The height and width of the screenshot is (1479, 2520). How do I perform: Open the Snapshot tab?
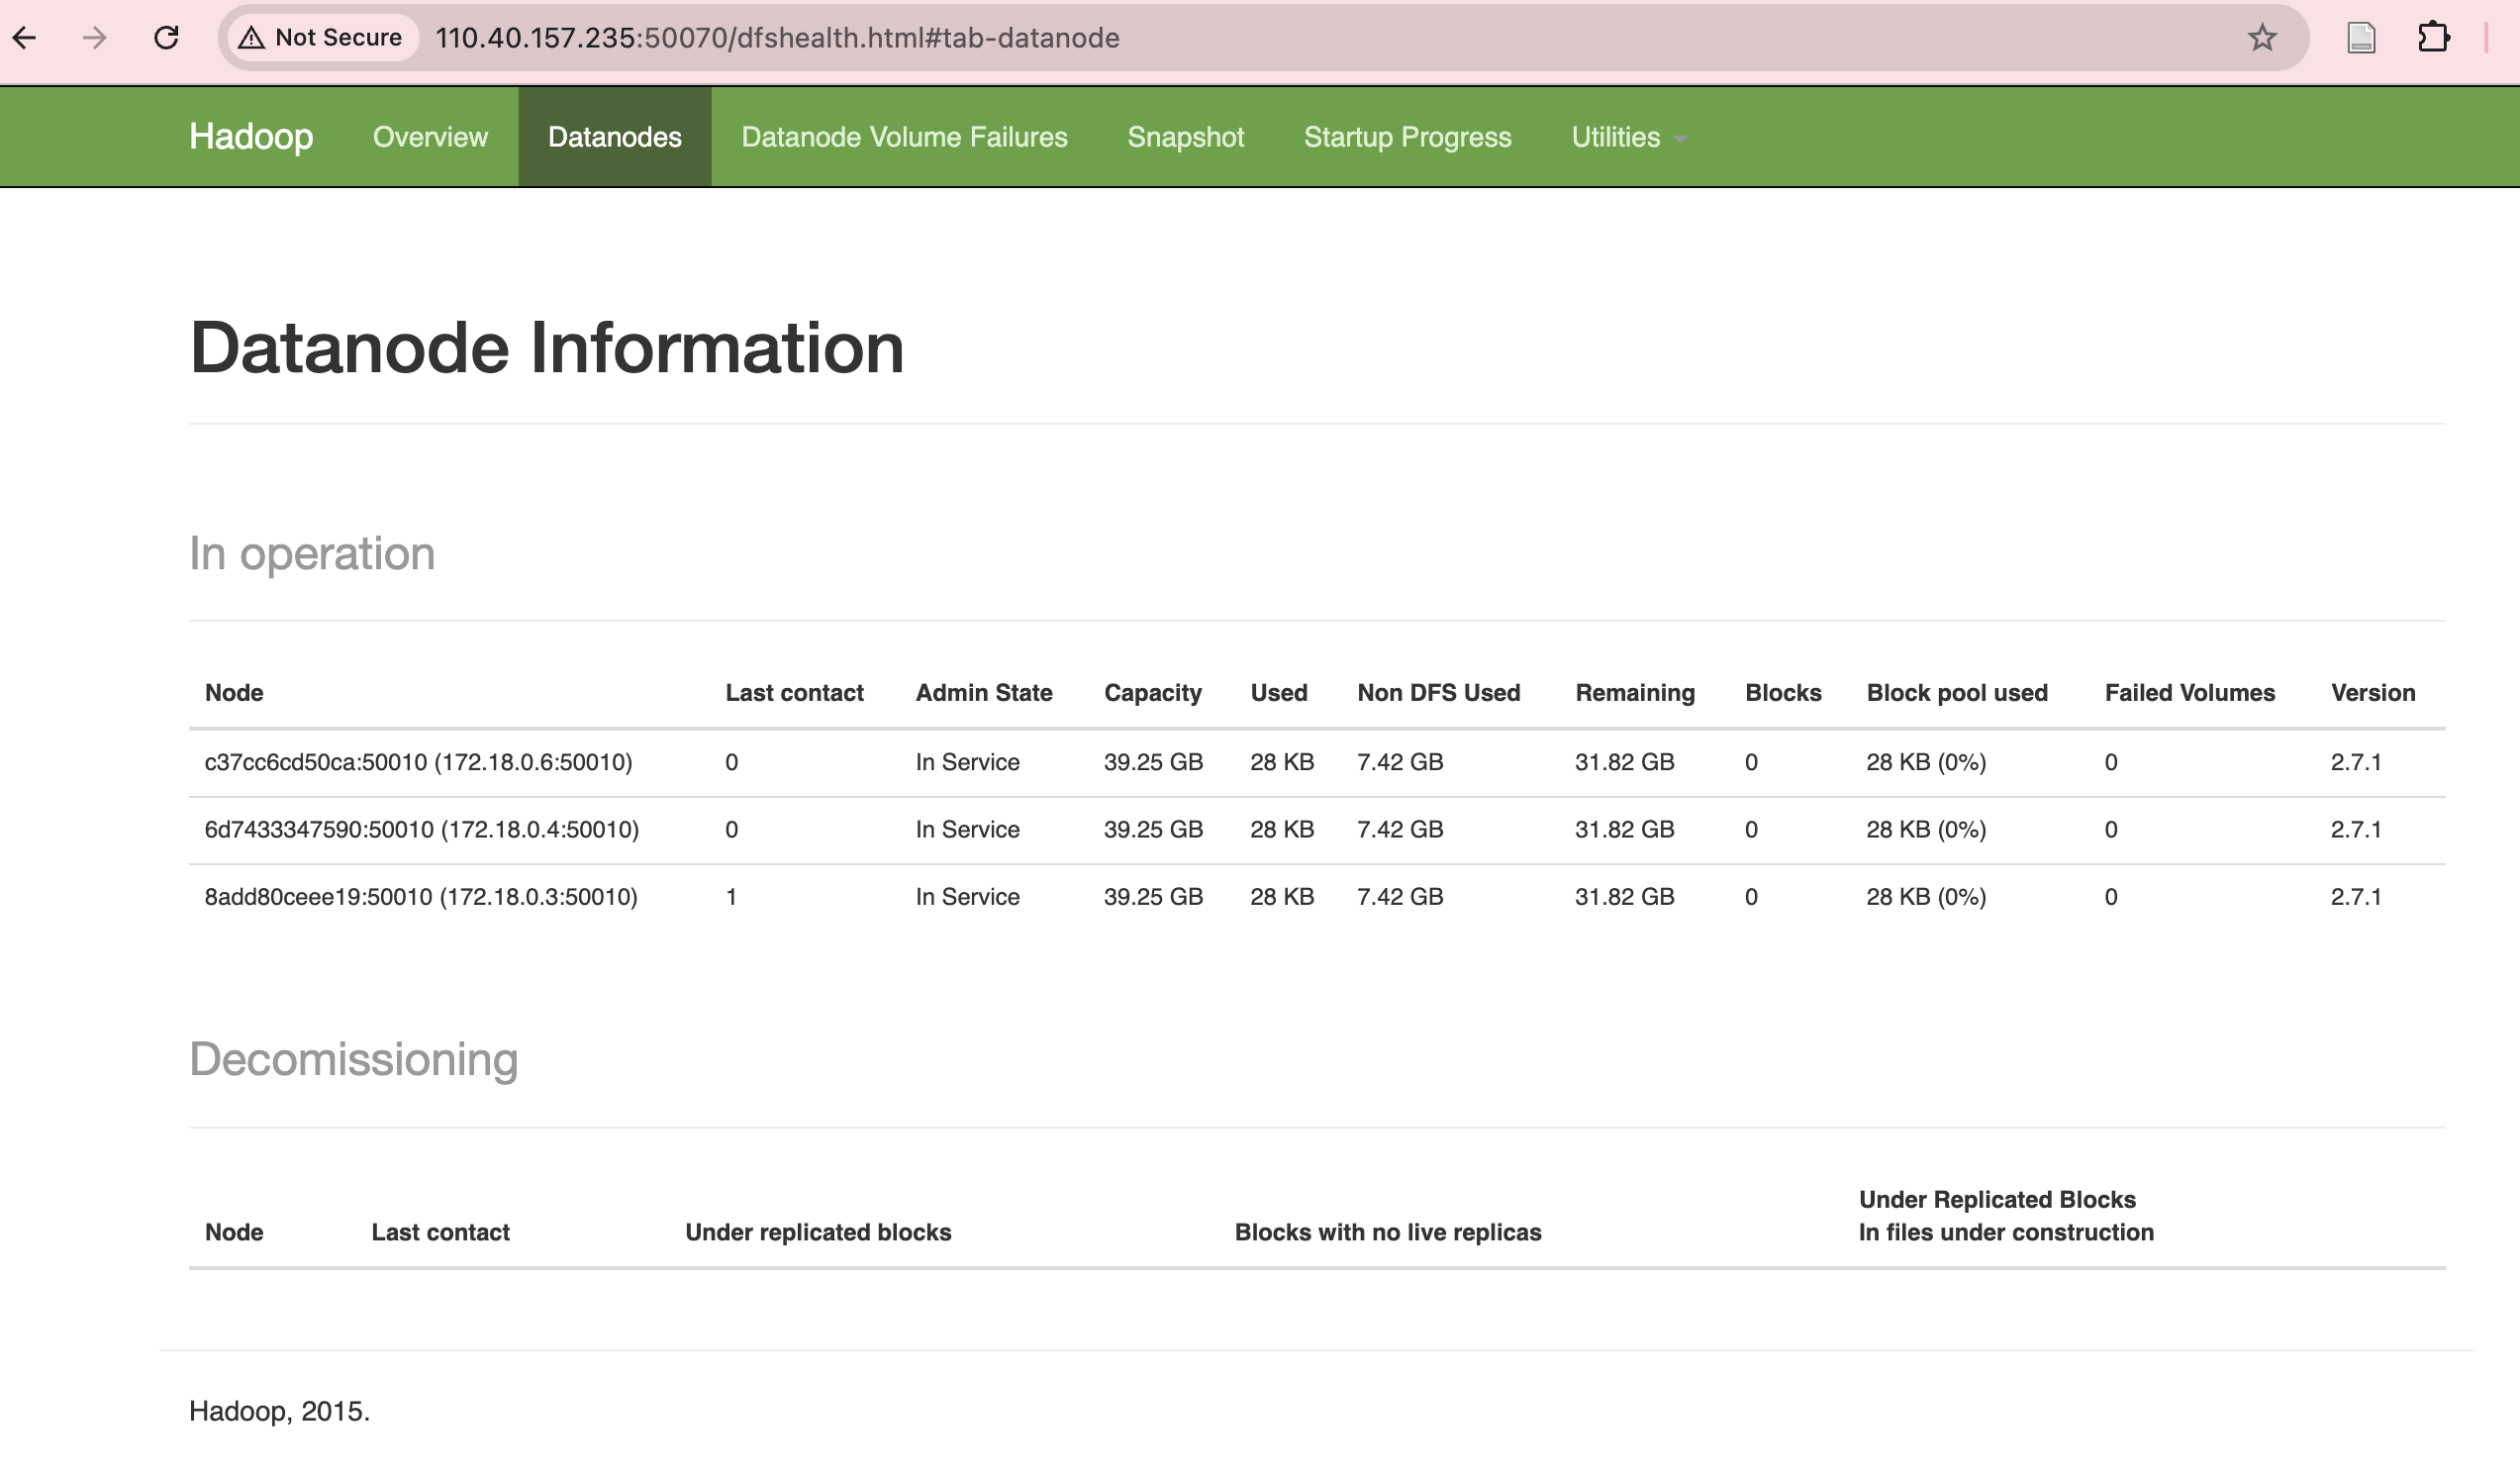pos(1185,137)
